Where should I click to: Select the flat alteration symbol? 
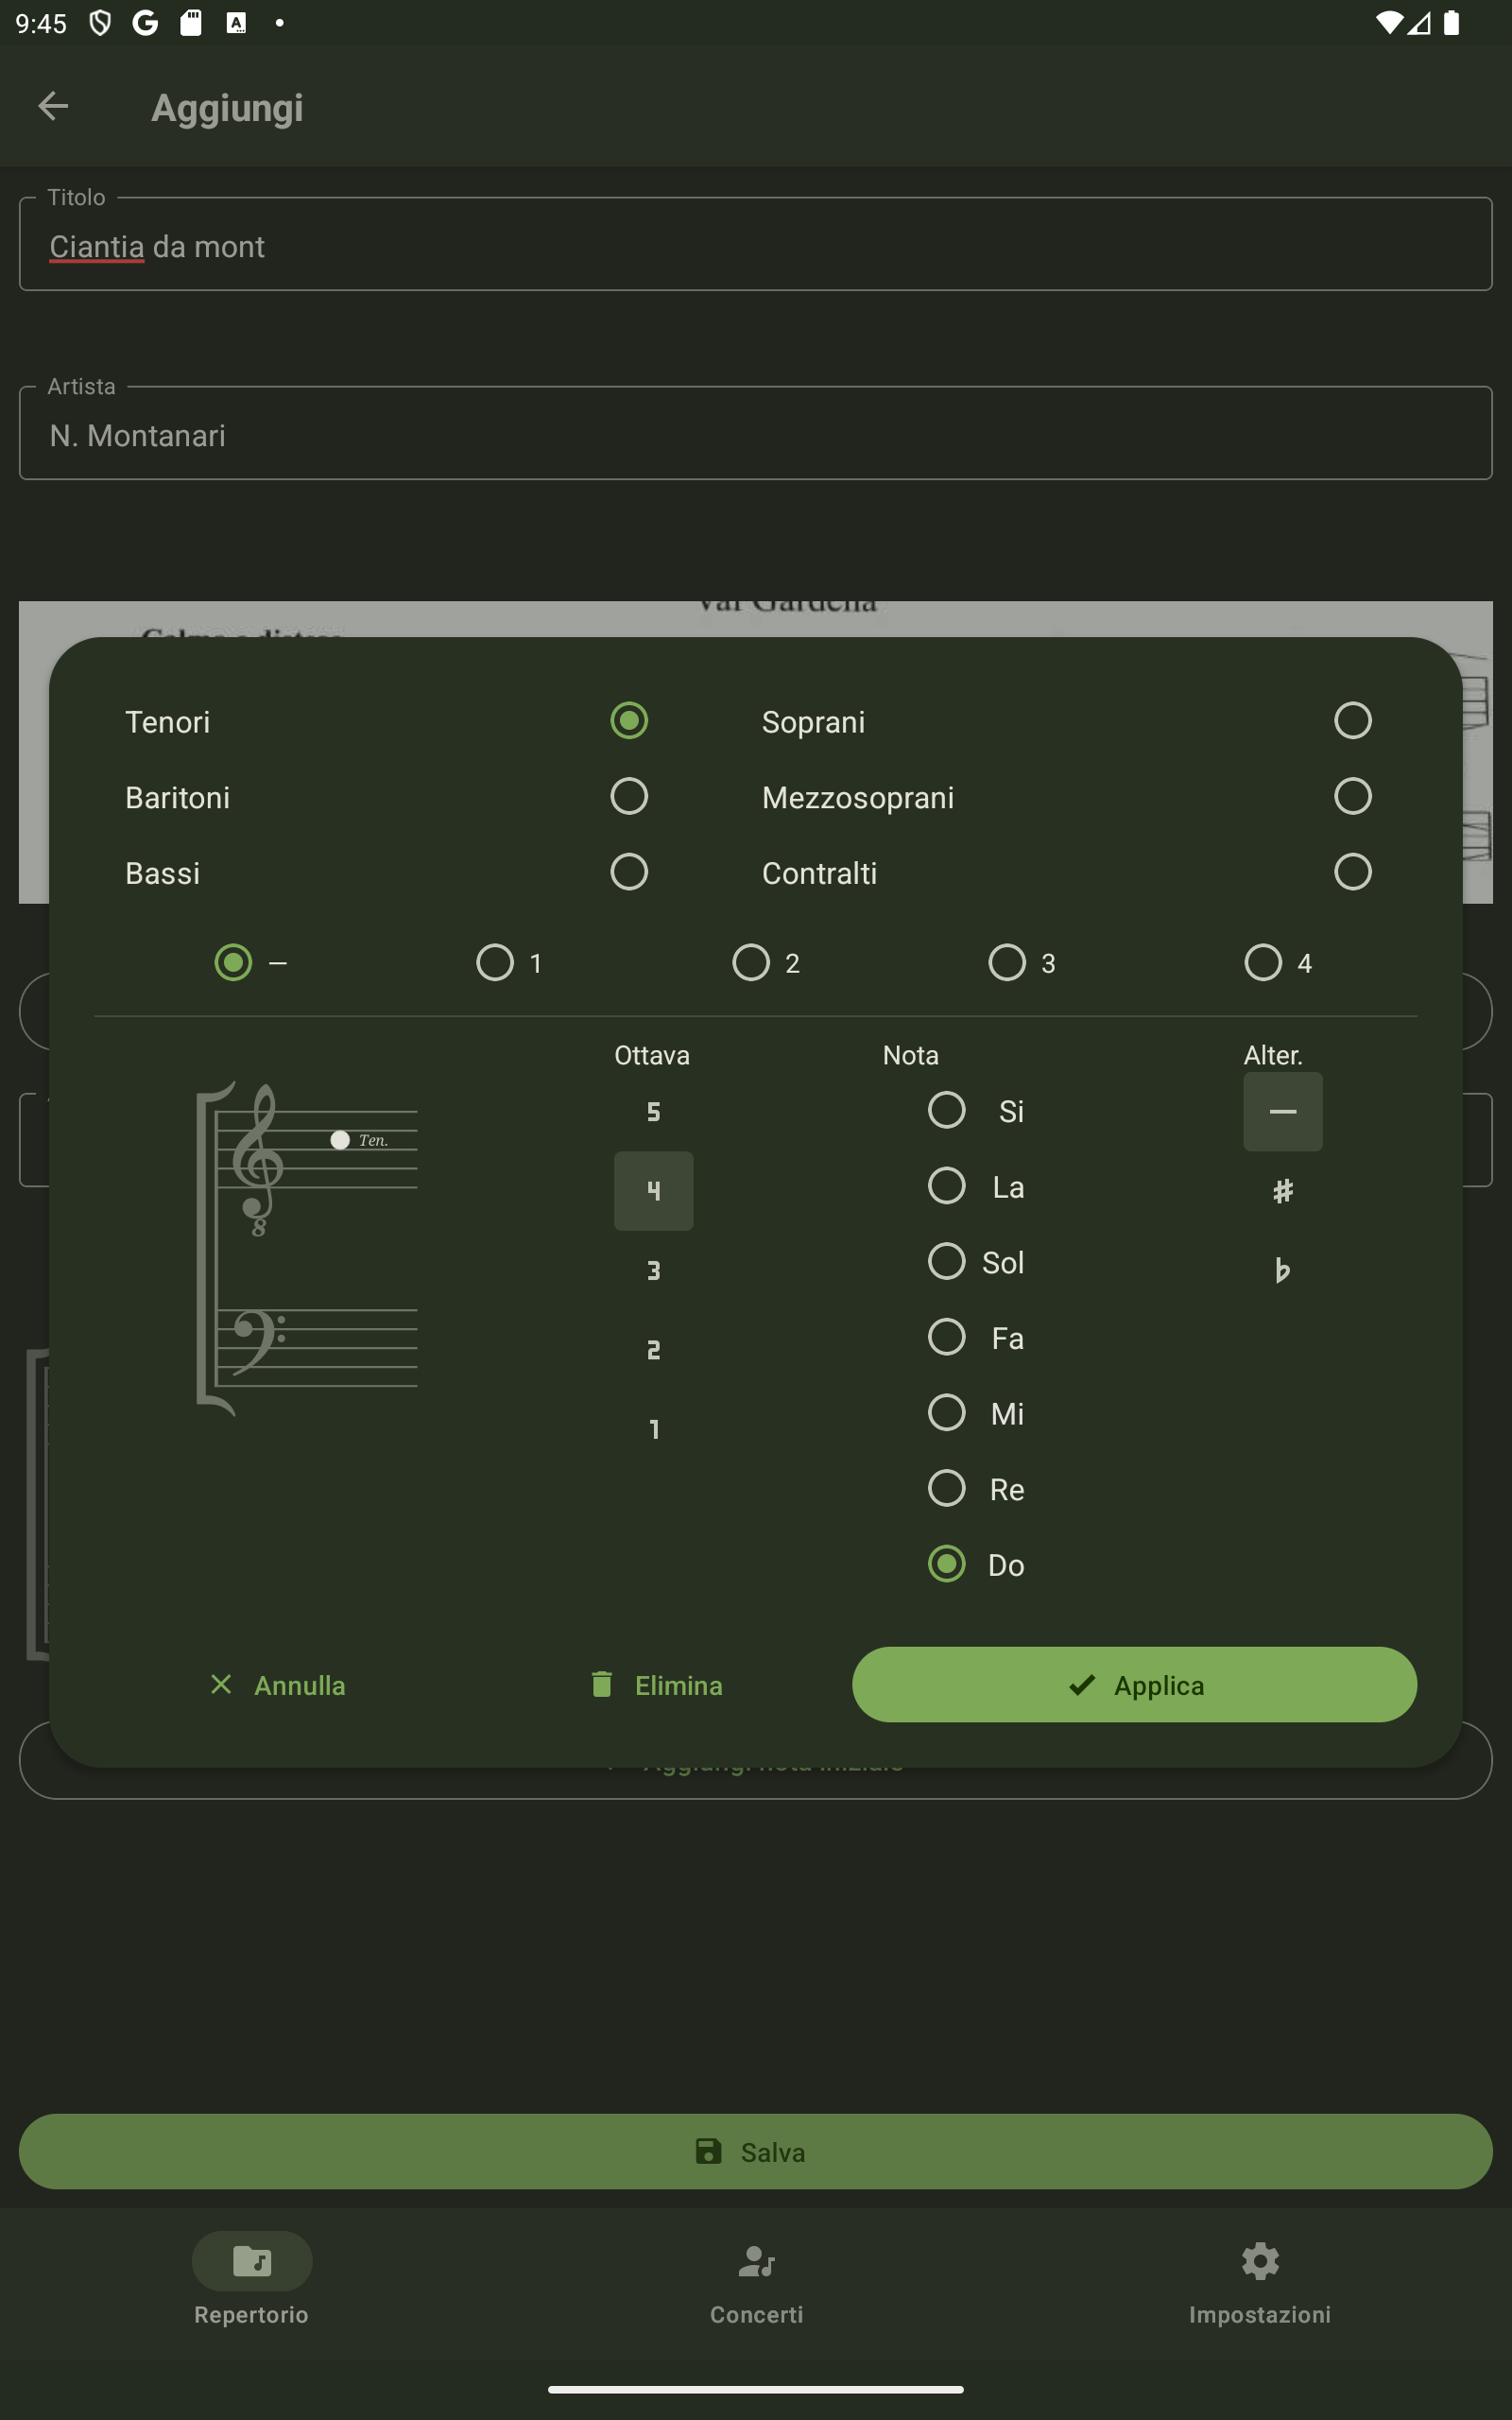1282,1270
